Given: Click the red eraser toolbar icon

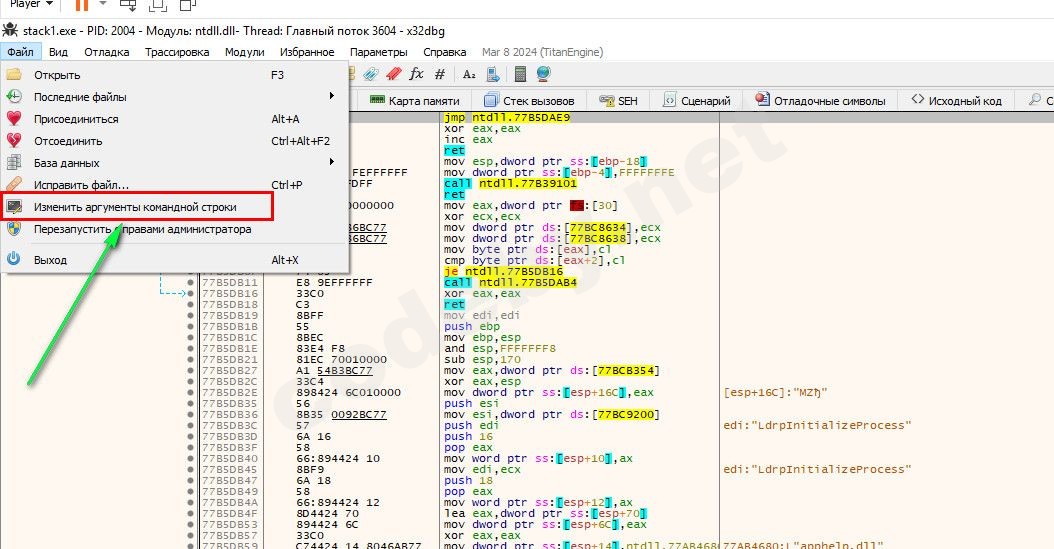Looking at the screenshot, I should pyautogui.click(x=394, y=74).
